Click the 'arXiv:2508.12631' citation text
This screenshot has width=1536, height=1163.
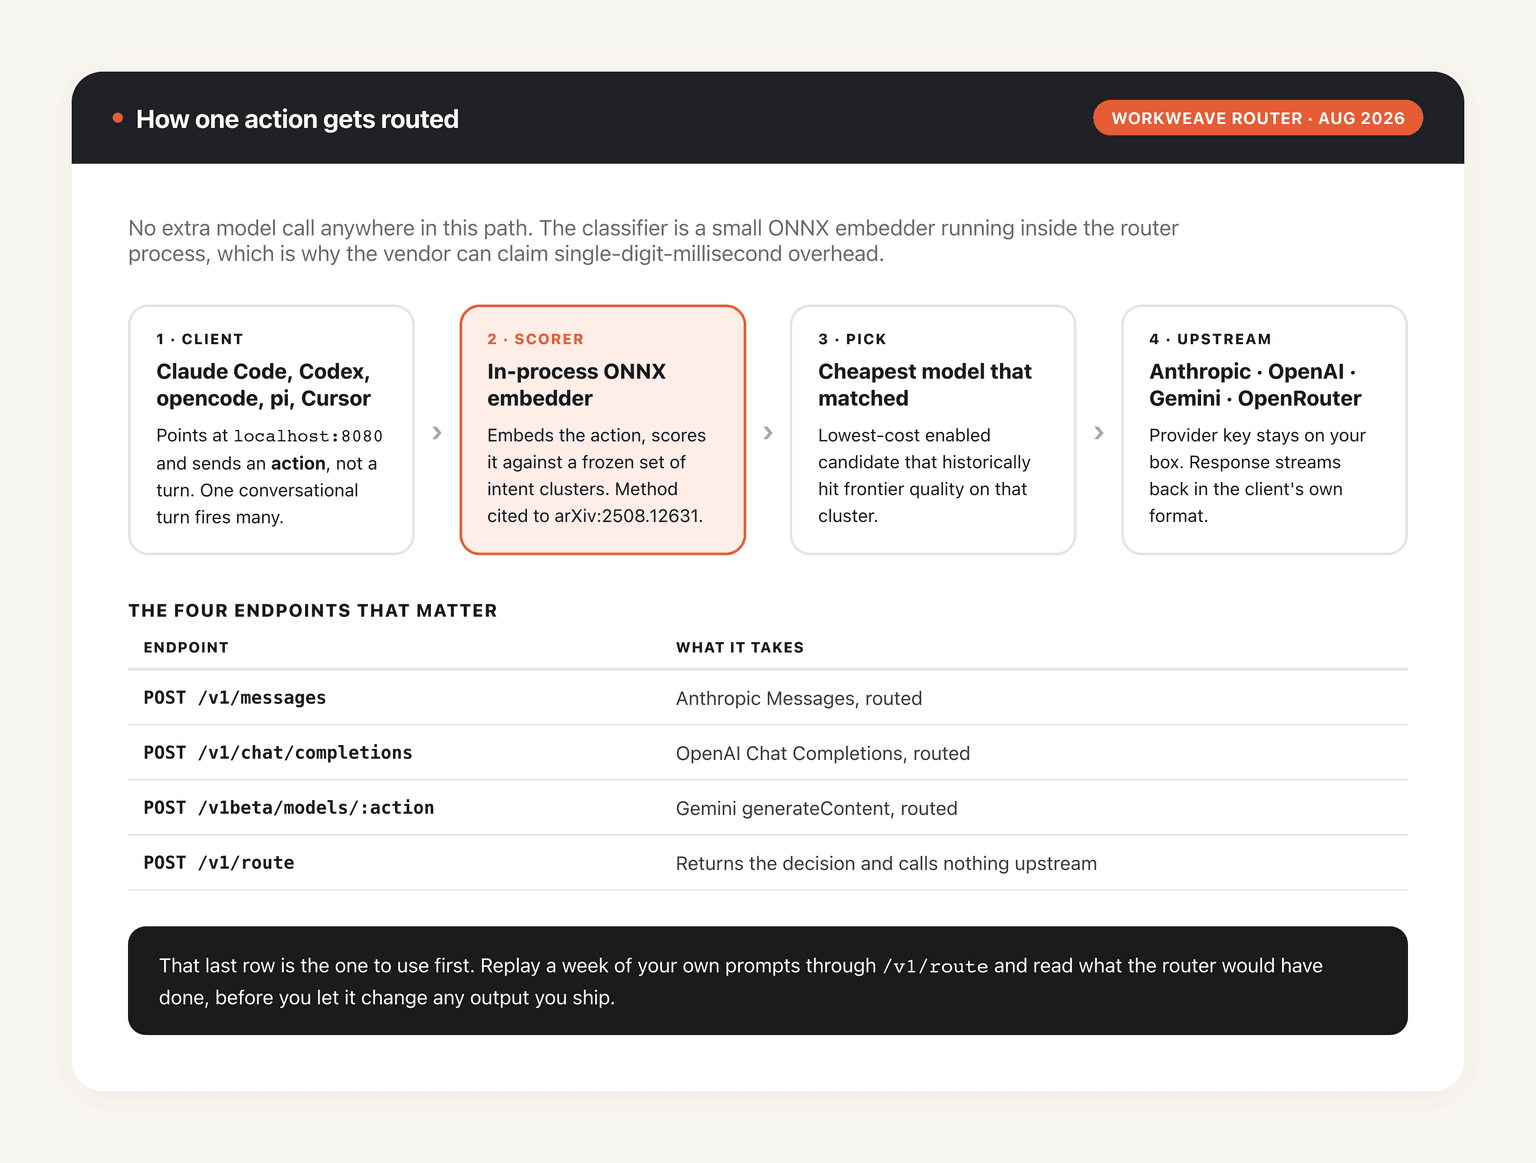pyautogui.click(x=627, y=516)
